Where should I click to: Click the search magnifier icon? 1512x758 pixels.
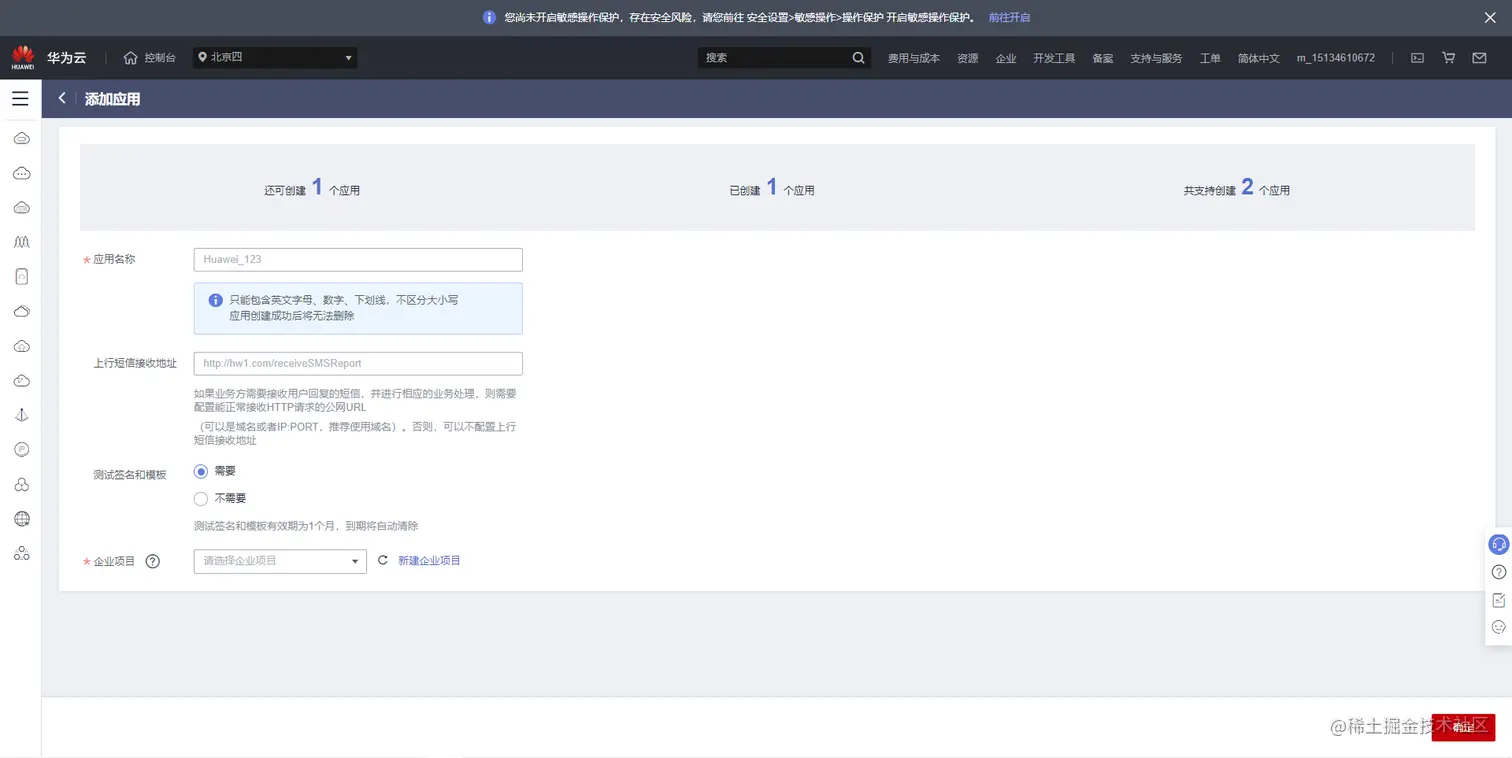pyautogui.click(x=858, y=58)
